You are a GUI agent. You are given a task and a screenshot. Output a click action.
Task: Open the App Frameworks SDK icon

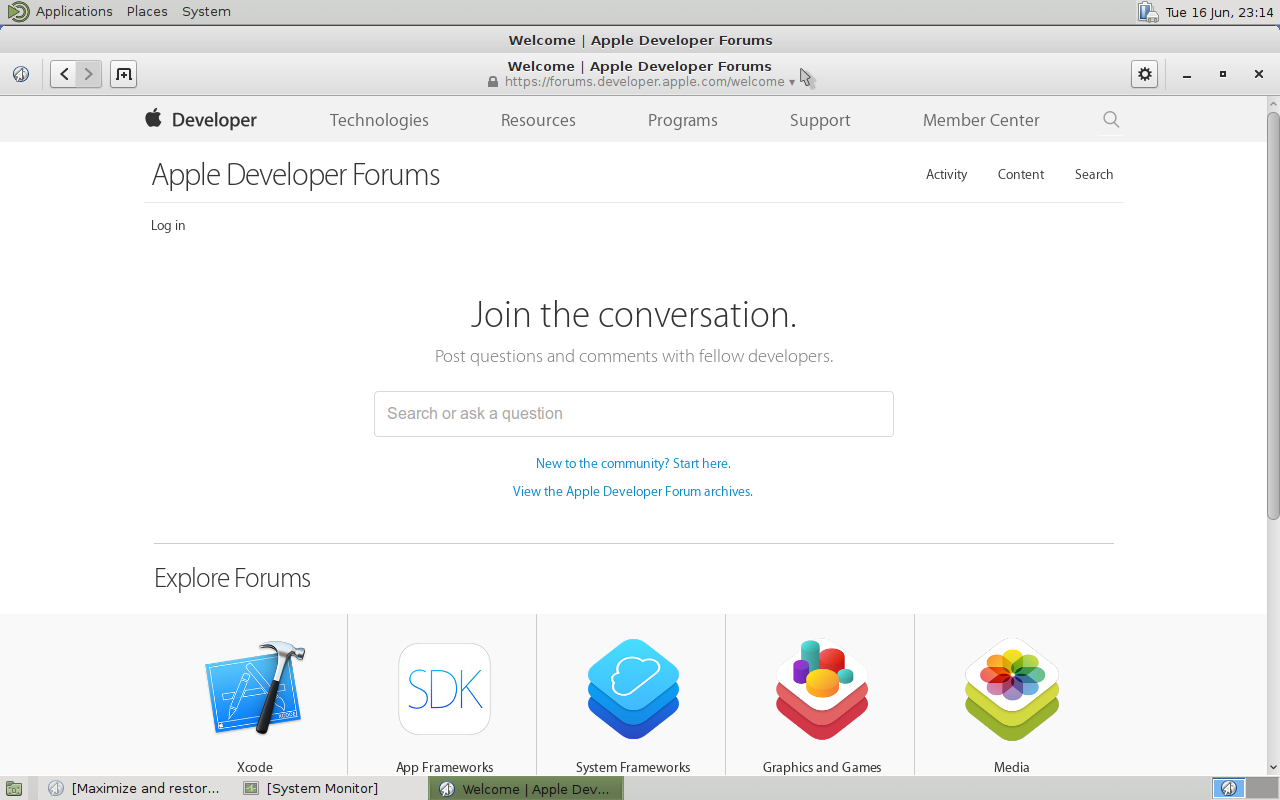coord(444,689)
